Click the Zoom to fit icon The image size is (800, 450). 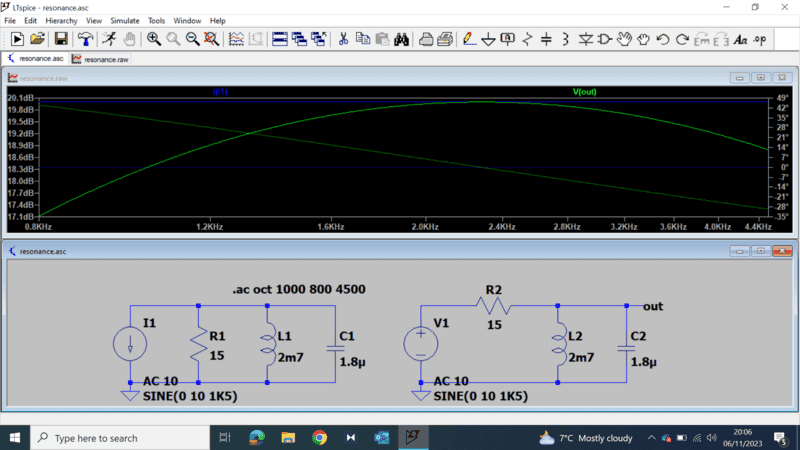[211, 39]
